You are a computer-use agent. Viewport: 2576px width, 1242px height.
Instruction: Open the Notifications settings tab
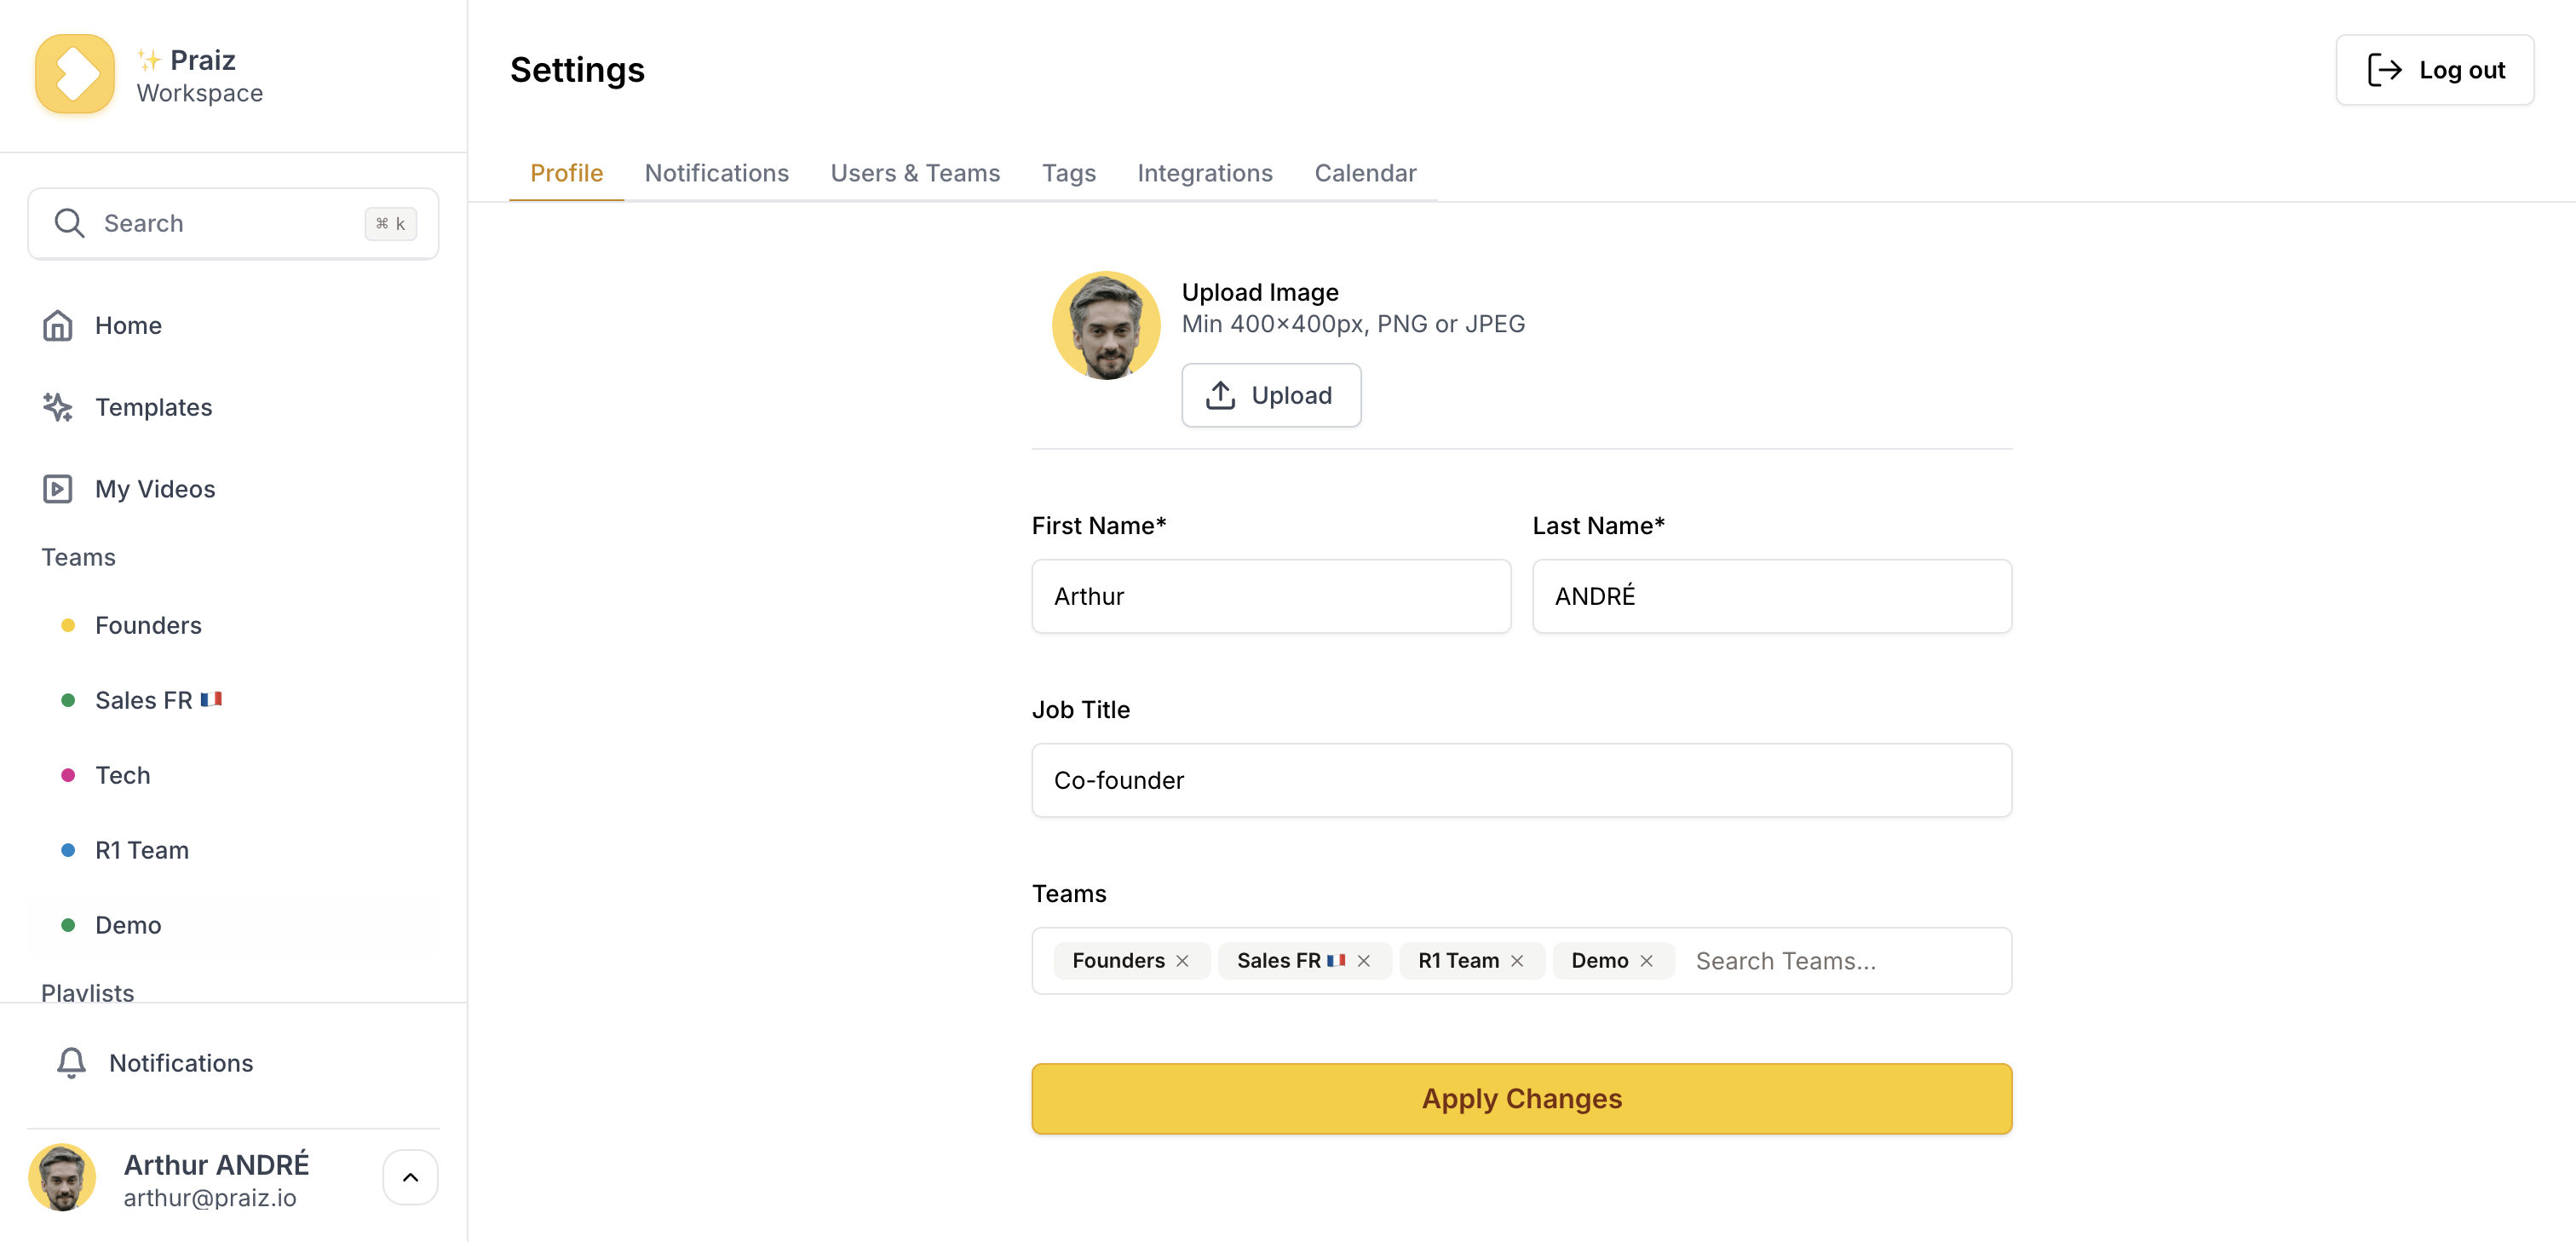pos(716,173)
